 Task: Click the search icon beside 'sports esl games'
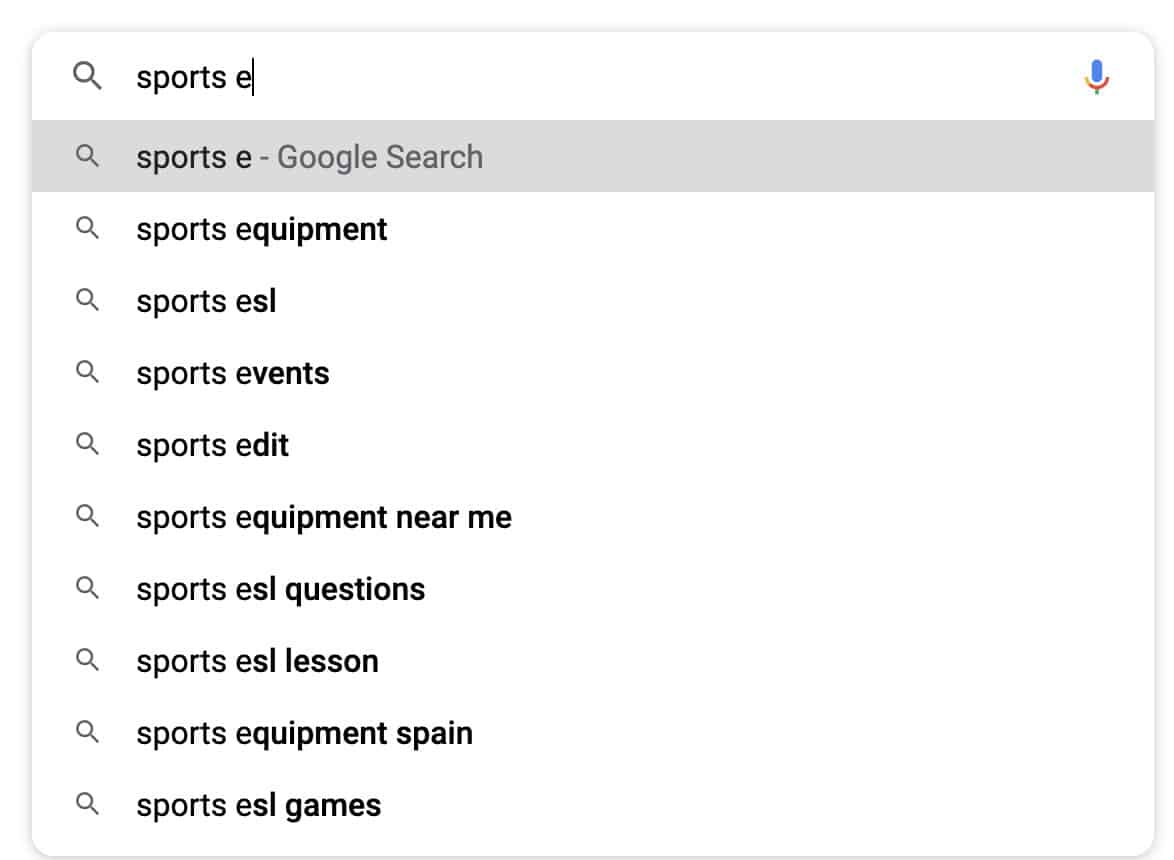88,804
